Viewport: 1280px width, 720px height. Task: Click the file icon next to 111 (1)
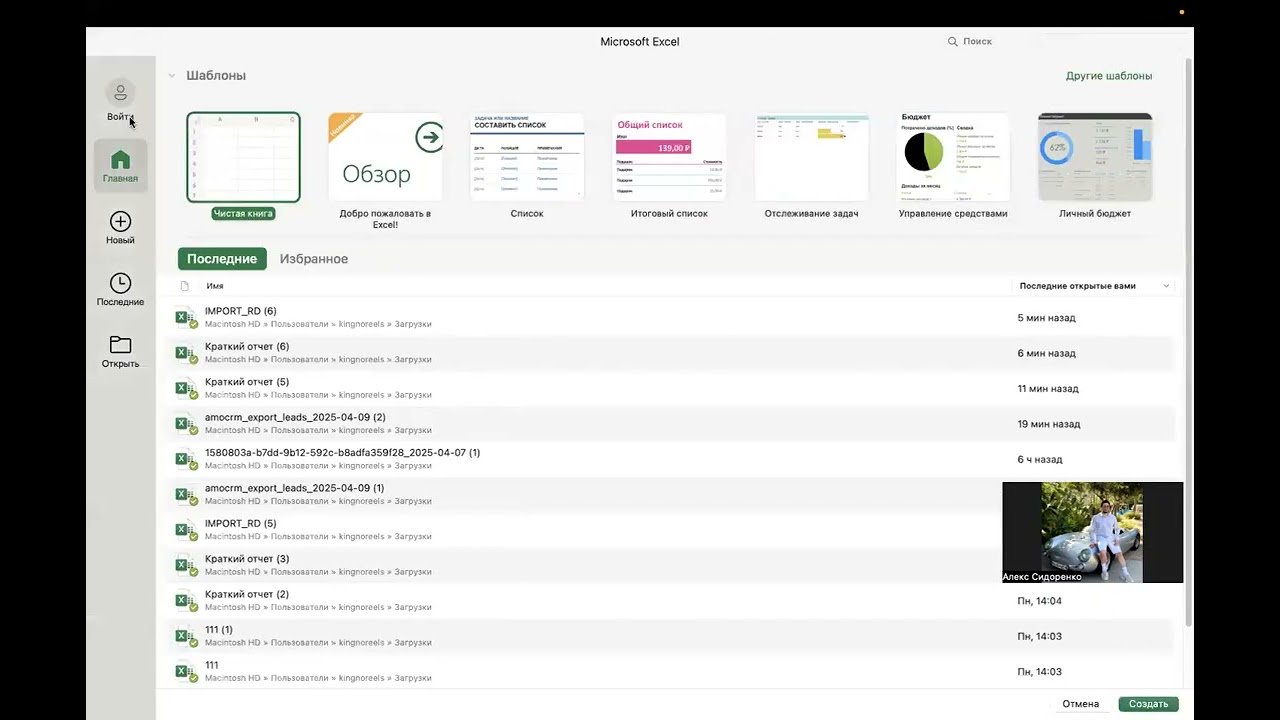click(185, 637)
